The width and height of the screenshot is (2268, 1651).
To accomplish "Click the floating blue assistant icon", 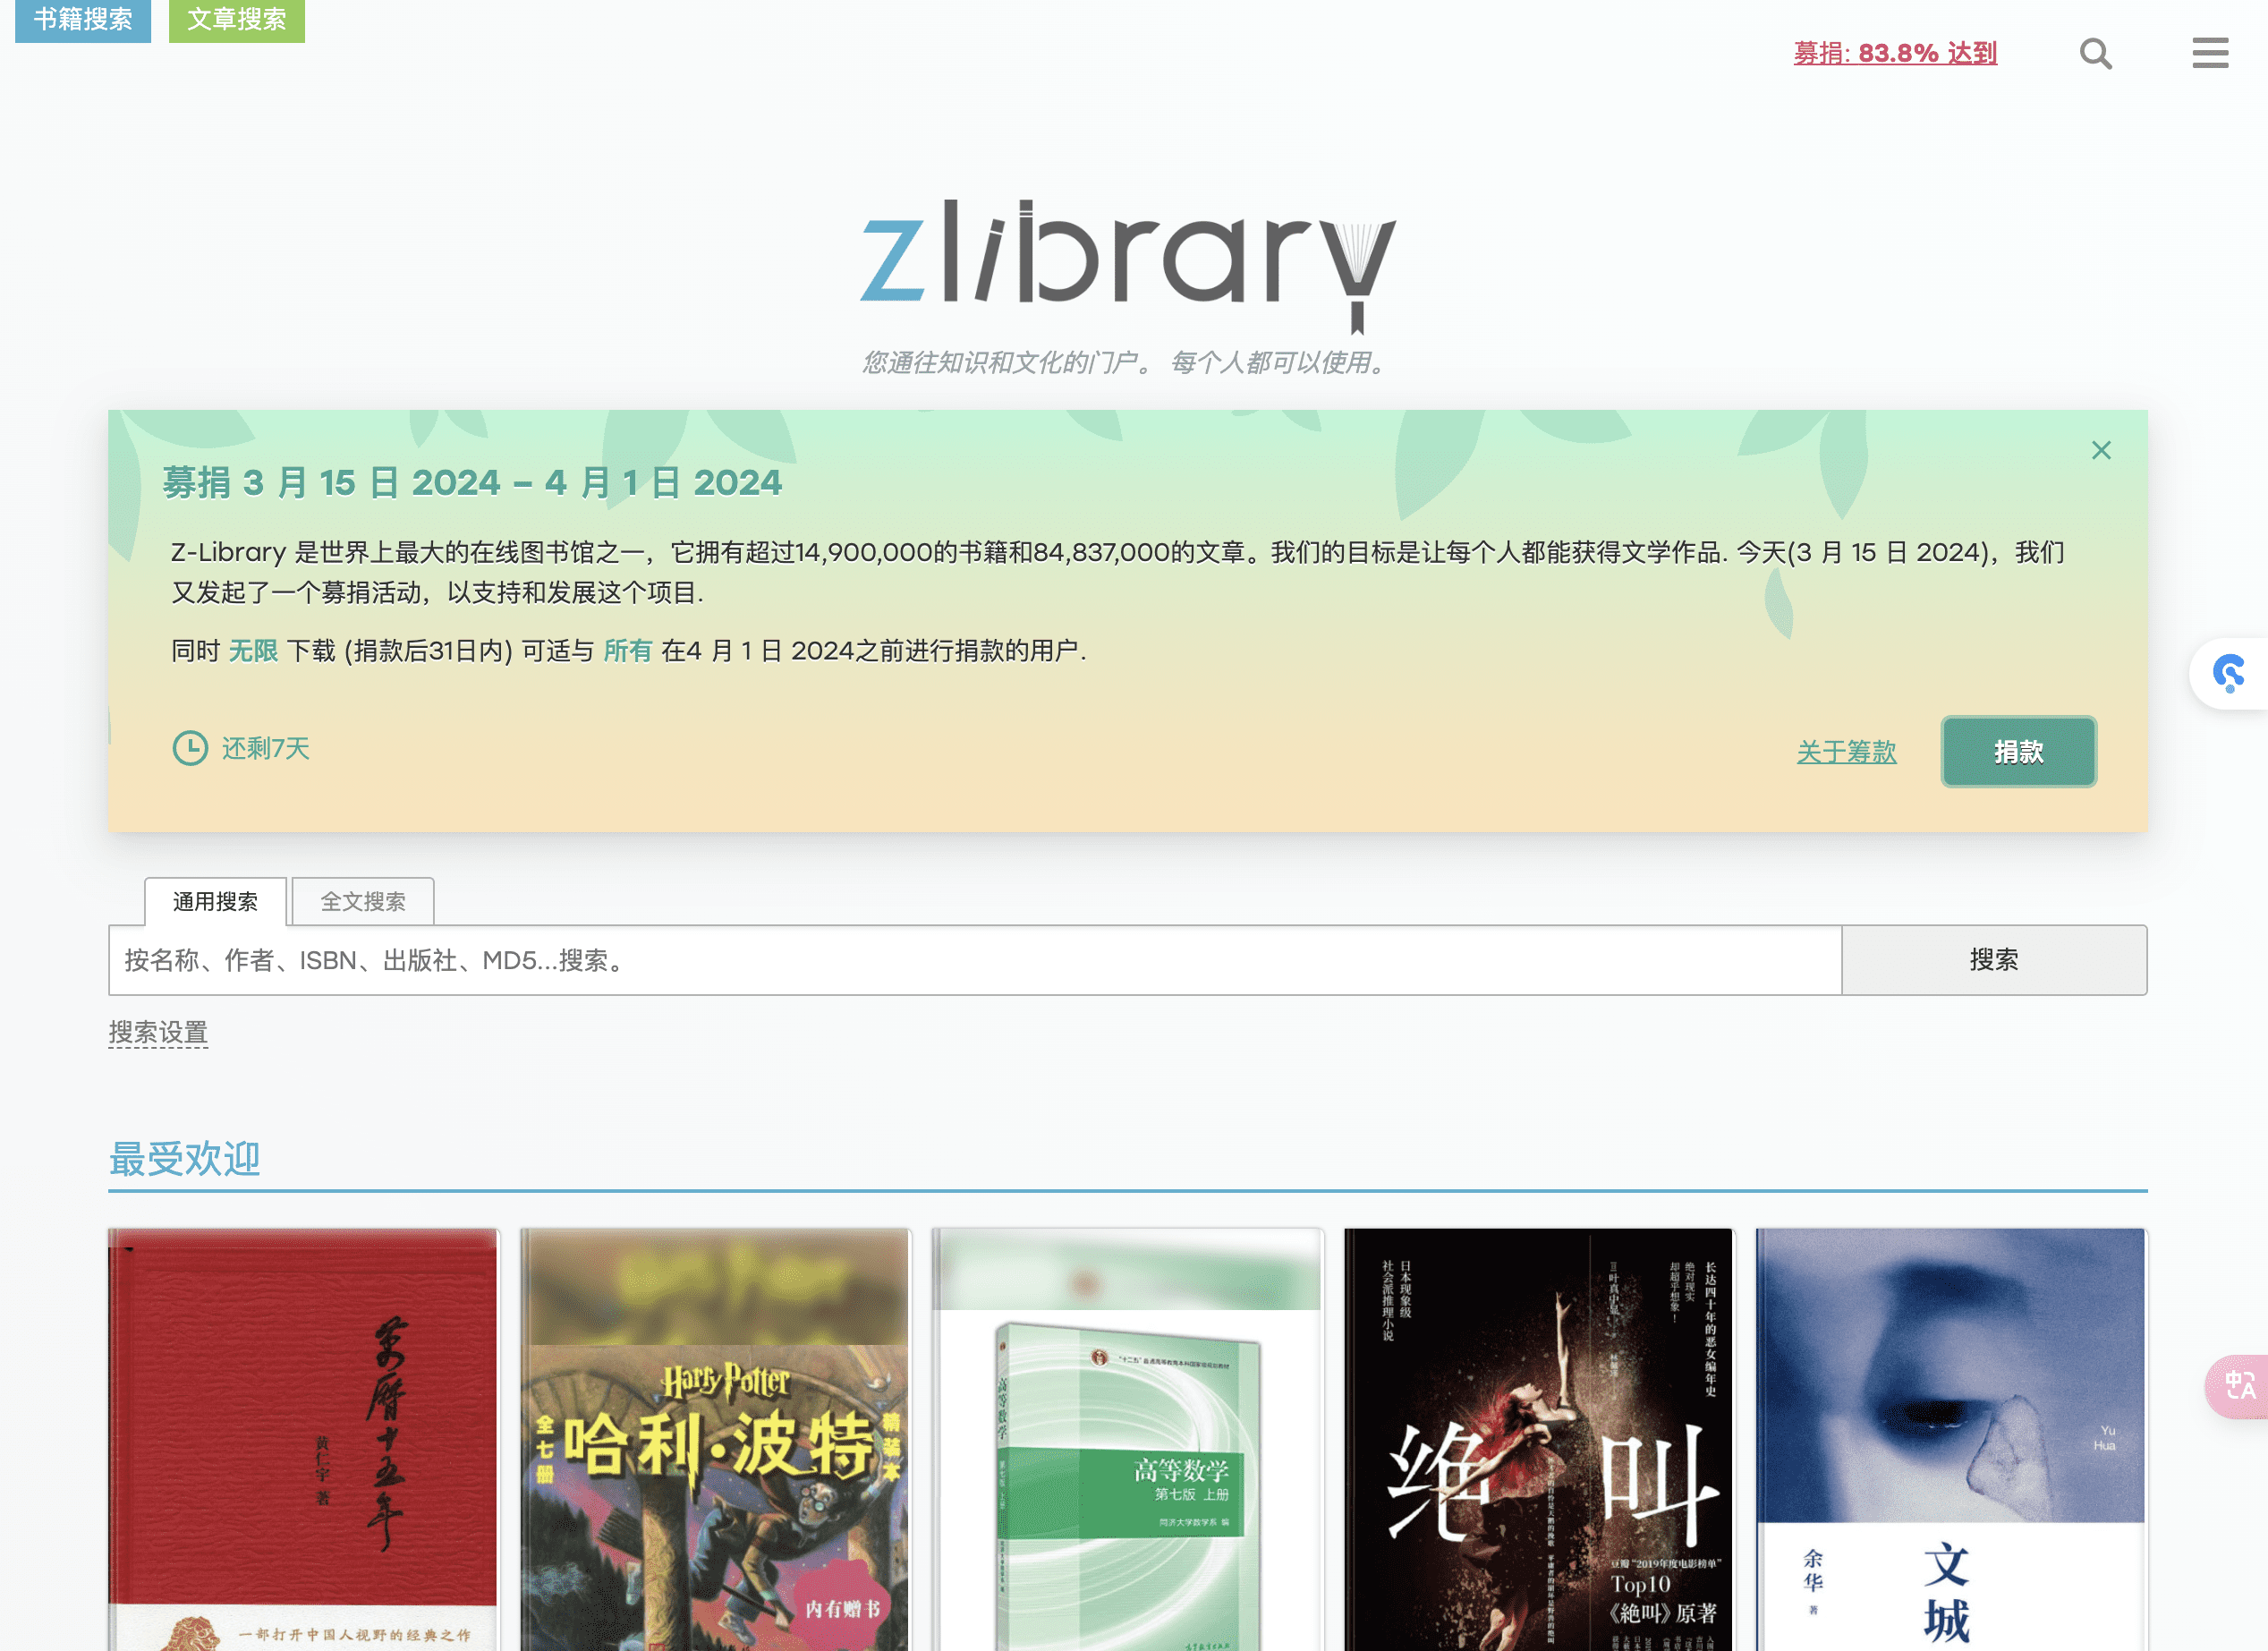I will click(2229, 673).
